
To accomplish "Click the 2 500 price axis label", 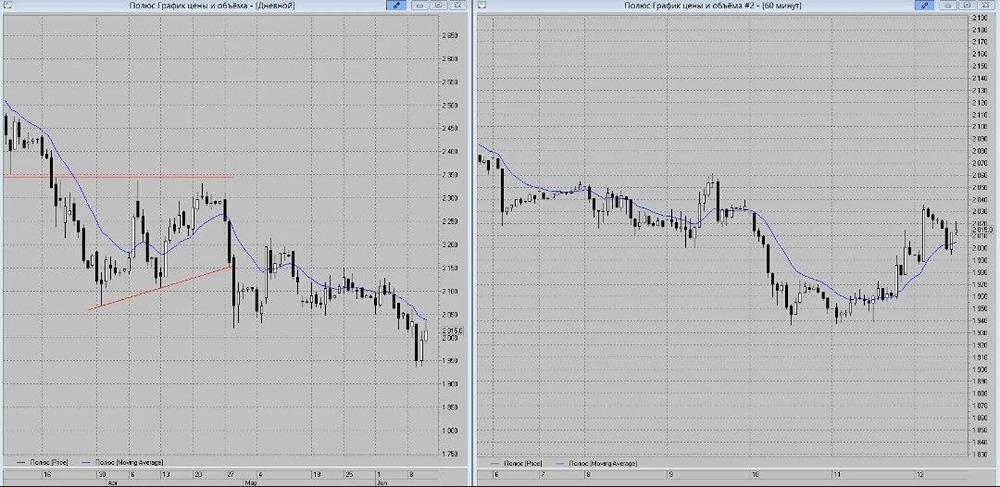I will pos(450,105).
